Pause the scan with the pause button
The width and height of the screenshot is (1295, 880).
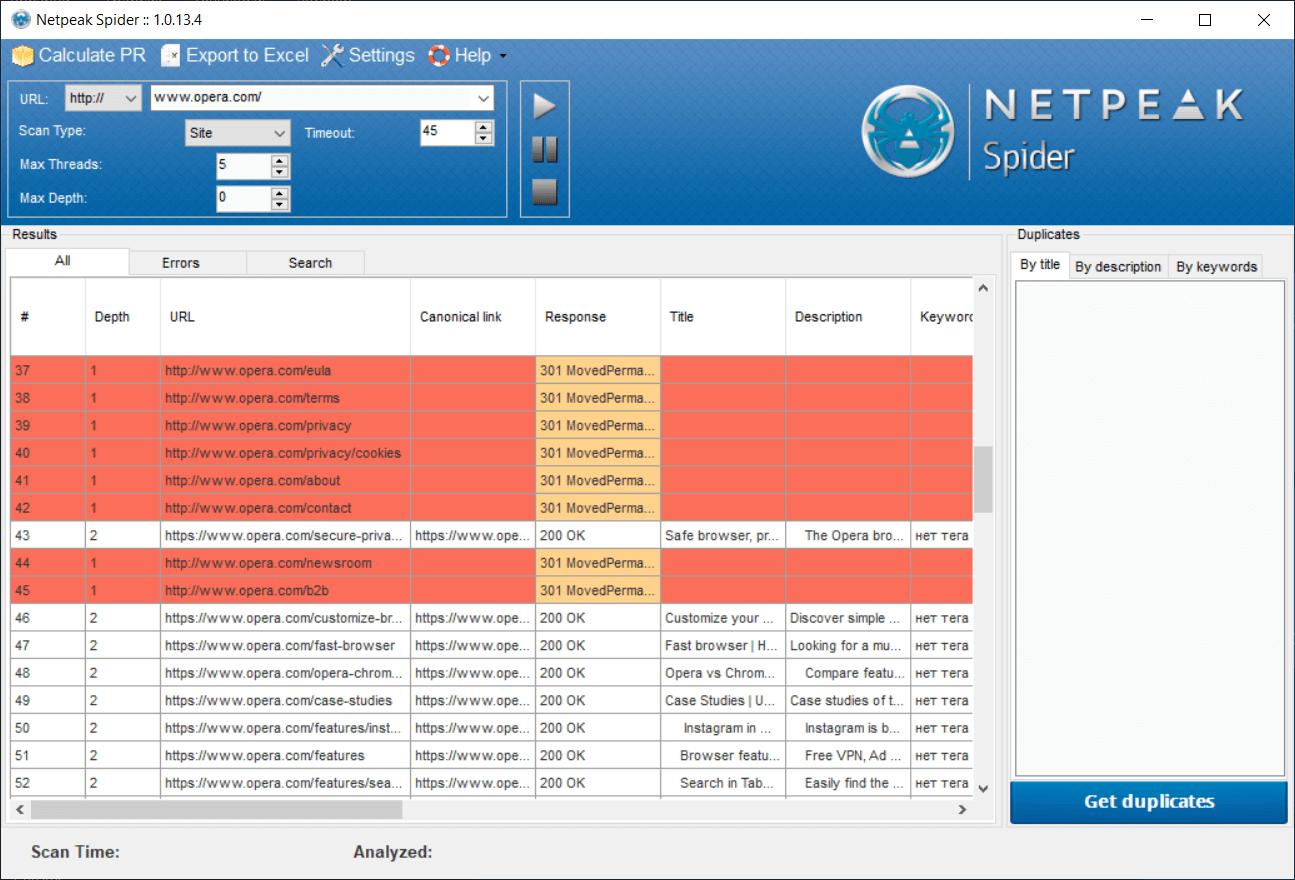(545, 149)
